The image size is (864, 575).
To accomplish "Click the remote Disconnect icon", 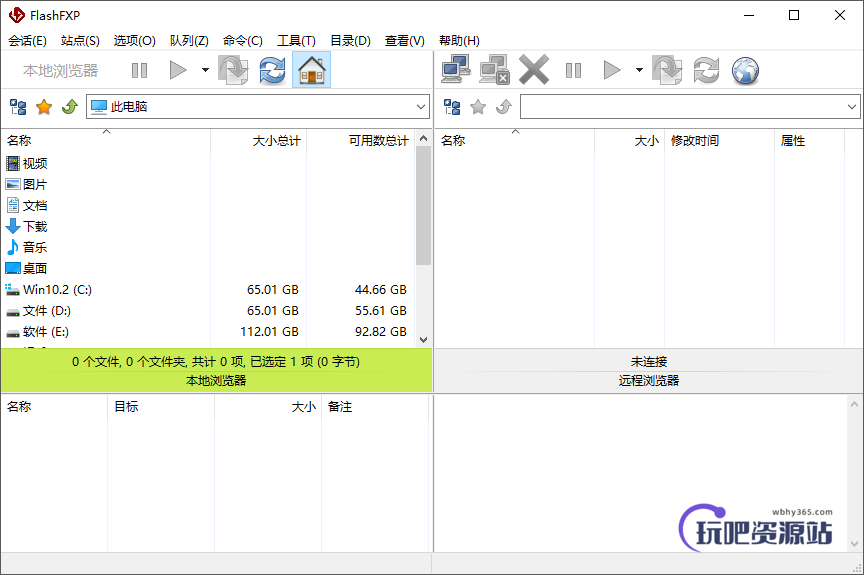I will [494, 69].
